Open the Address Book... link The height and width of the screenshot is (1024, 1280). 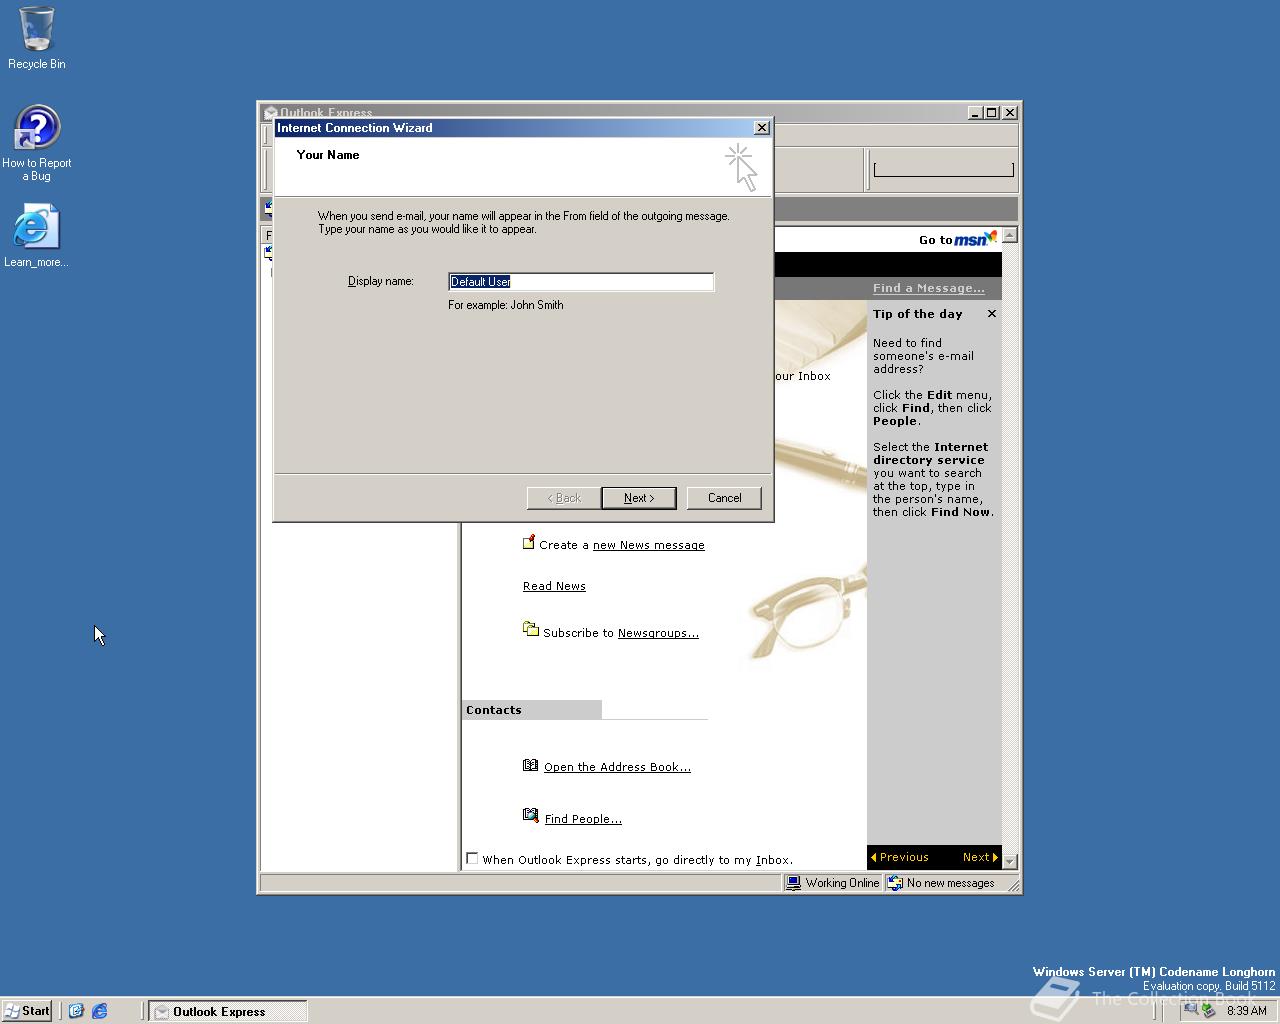(617, 767)
